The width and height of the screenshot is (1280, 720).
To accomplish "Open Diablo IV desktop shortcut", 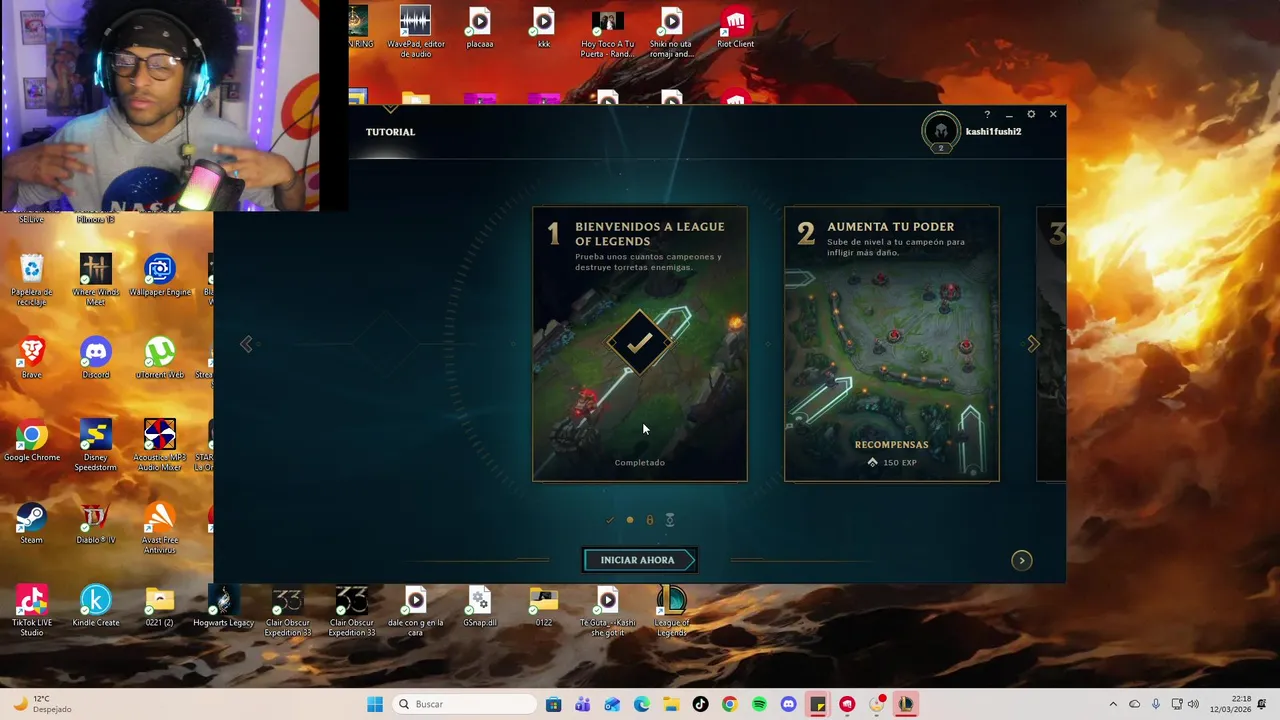I will coord(95,524).
